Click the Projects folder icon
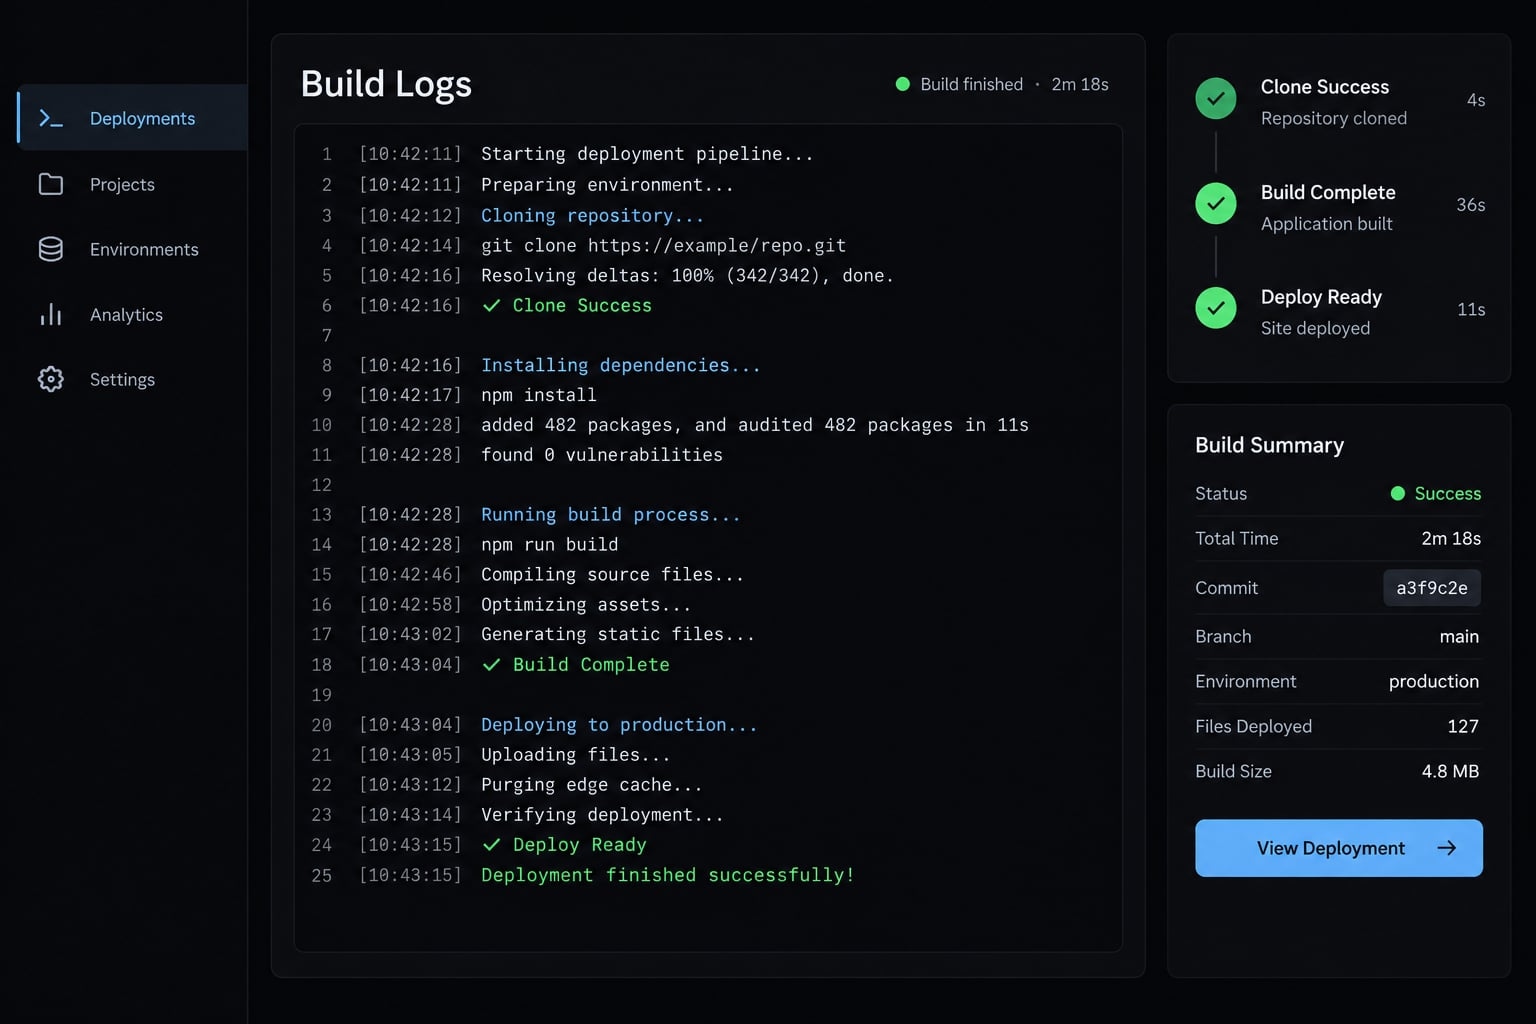Screen dimensions: 1536x1024 tap(50, 184)
